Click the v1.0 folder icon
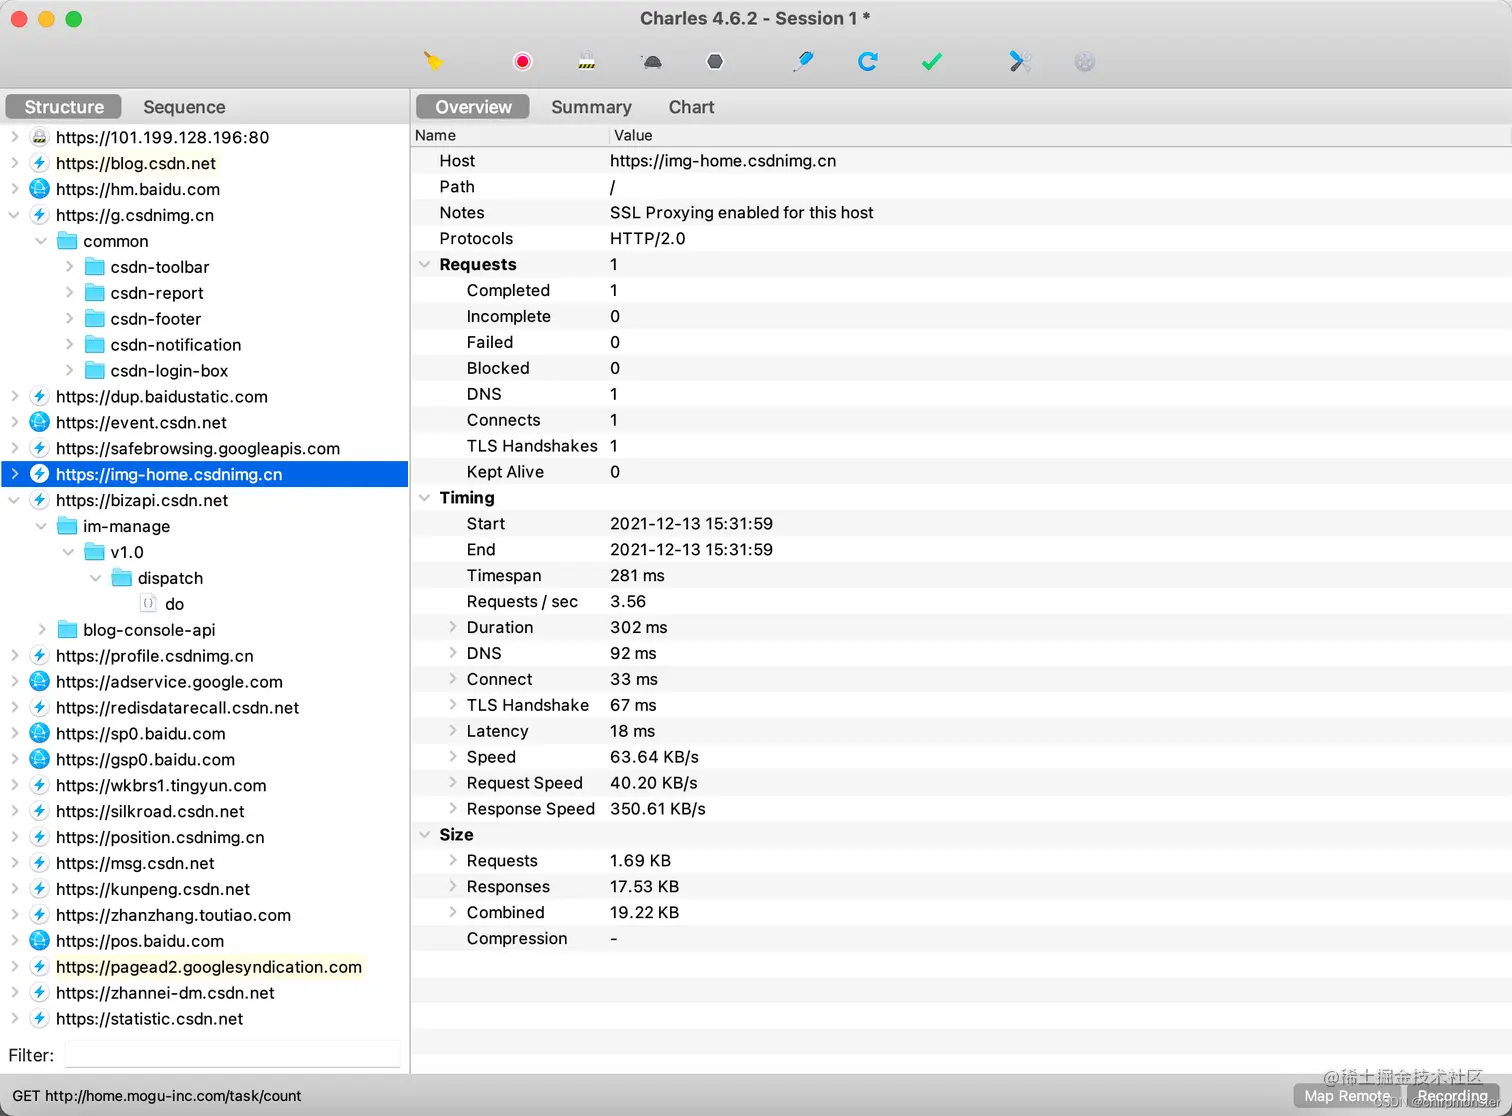Image resolution: width=1512 pixels, height=1116 pixels. pos(95,552)
